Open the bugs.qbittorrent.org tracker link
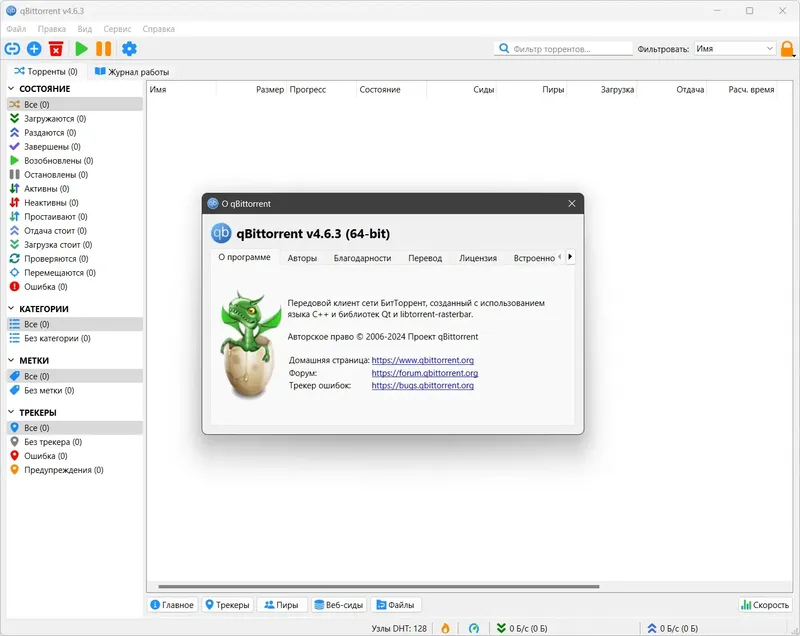The height and width of the screenshot is (636, 800). [x=421, y=385]
